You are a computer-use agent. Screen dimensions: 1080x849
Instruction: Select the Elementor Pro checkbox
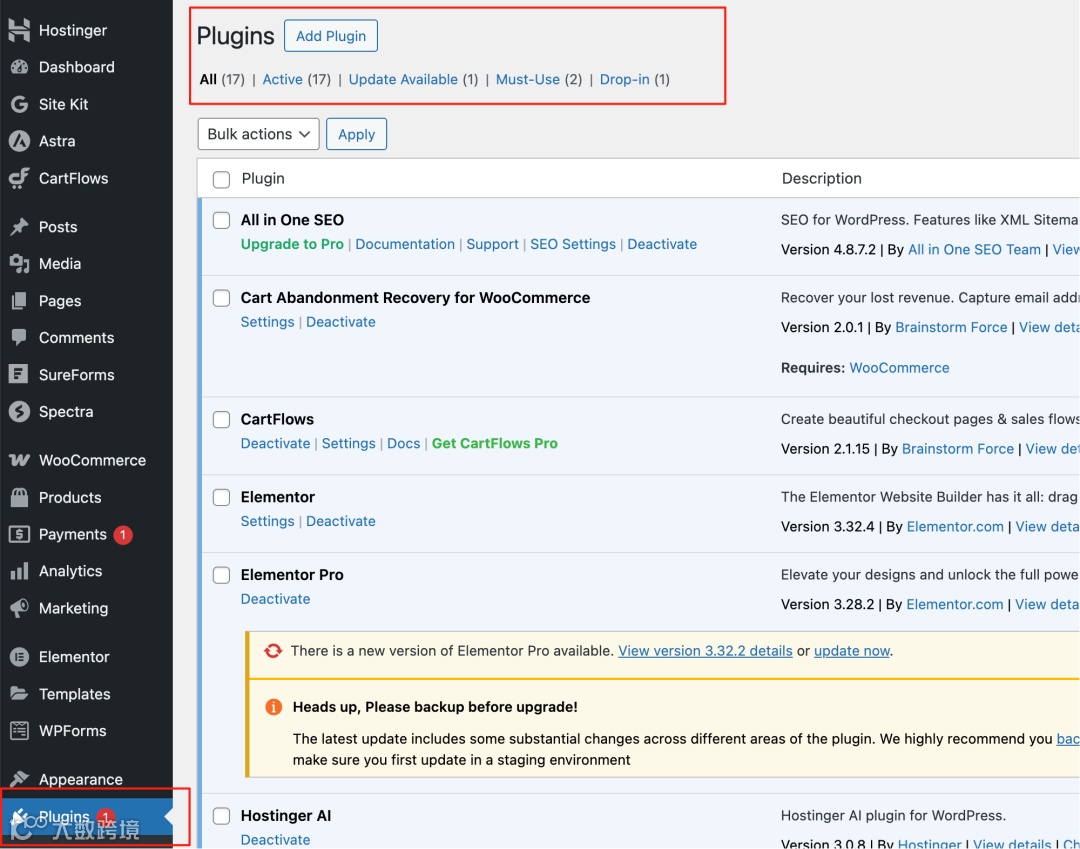click(x=221, y=576)
